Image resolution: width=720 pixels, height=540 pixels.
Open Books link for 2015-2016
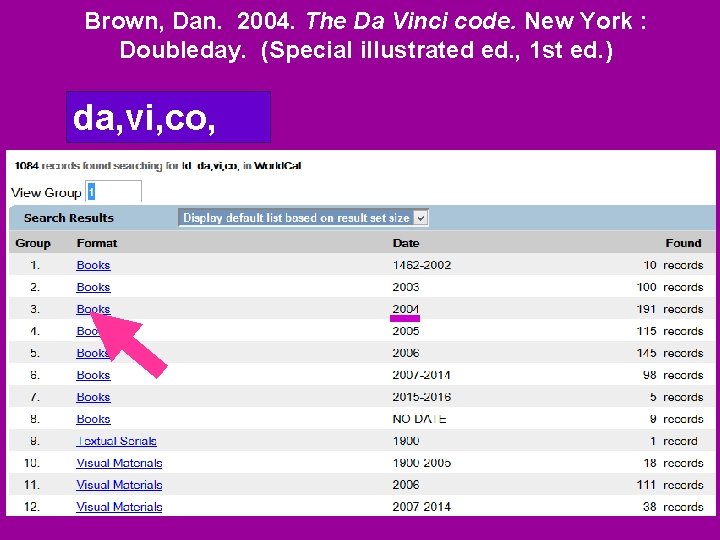coord(93,397)
